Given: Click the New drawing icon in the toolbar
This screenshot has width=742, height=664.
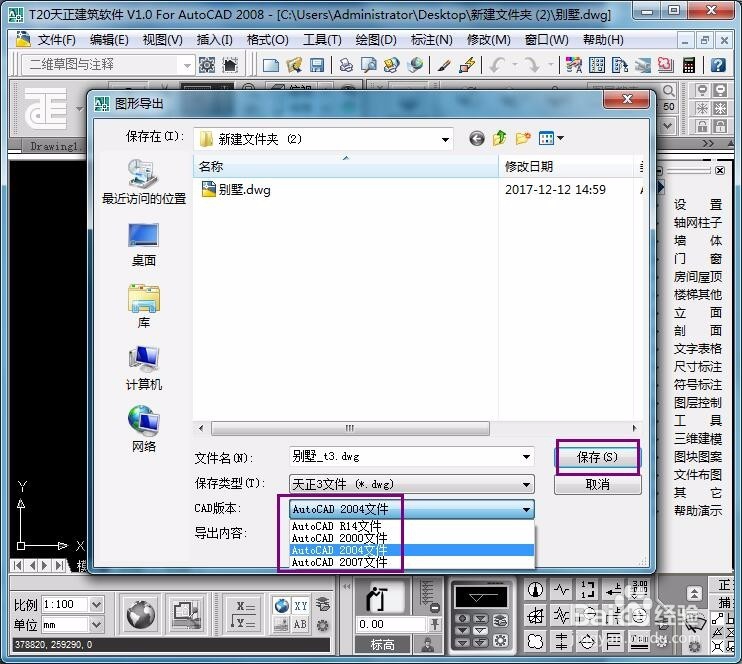Looking at the screenshot, I should click(271, 65).
